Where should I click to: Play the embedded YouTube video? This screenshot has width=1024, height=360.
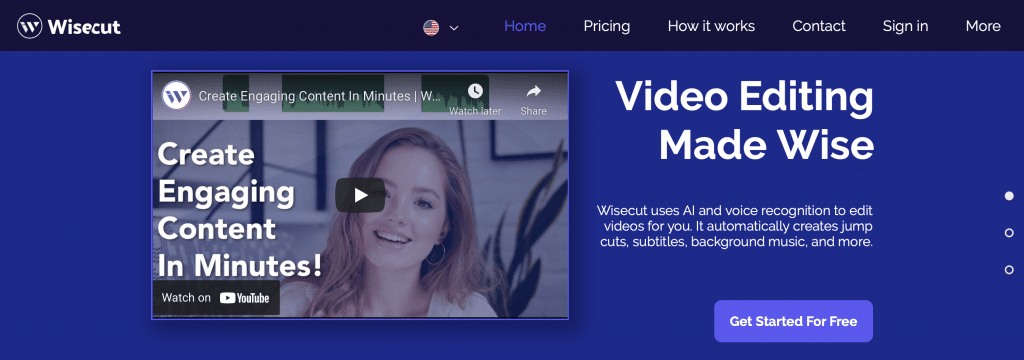(360, 195)
